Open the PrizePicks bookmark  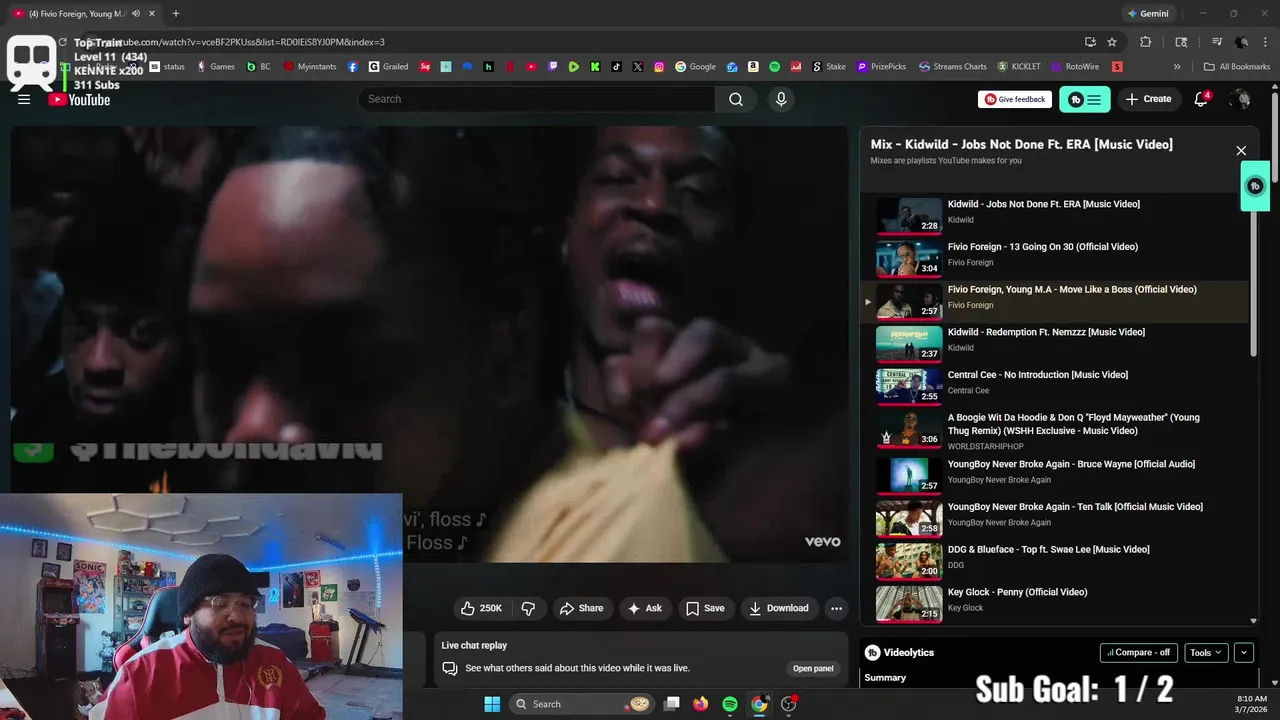pos(880,67)
